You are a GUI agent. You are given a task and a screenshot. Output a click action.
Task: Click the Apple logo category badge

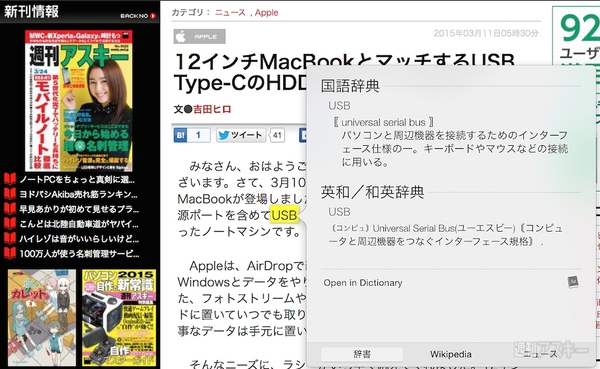click(x=199, y=37)
